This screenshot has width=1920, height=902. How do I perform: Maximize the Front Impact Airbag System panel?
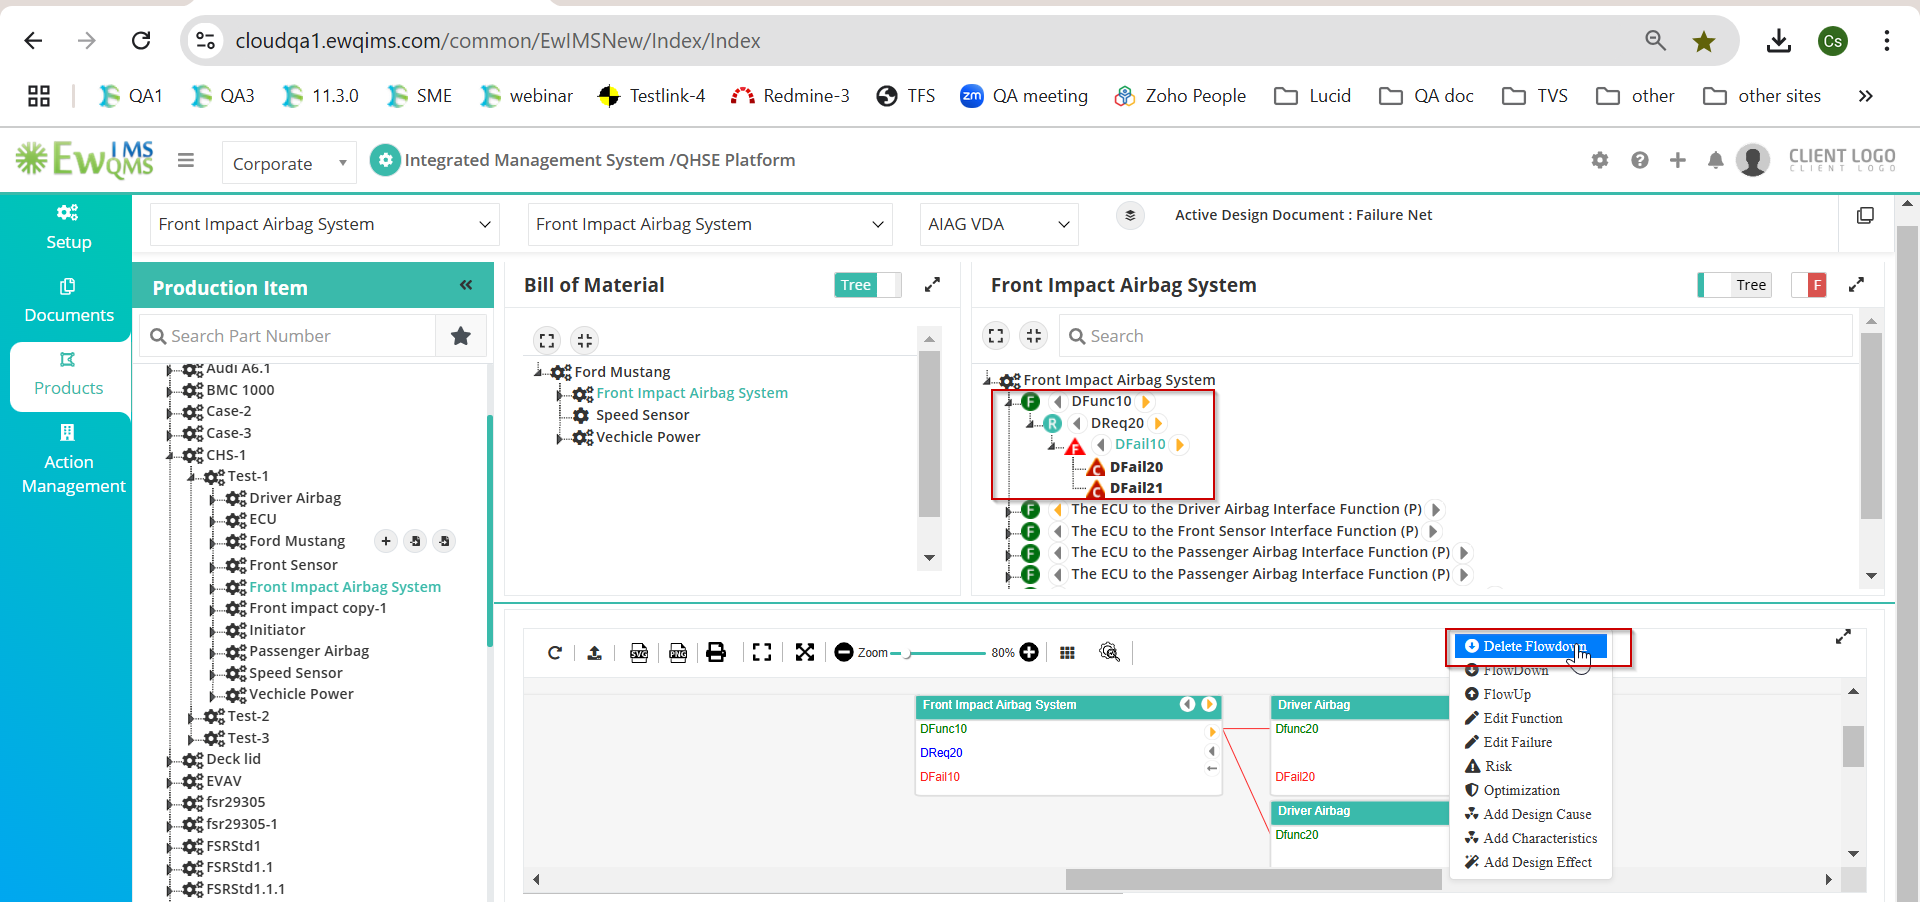click(1856, 285)
